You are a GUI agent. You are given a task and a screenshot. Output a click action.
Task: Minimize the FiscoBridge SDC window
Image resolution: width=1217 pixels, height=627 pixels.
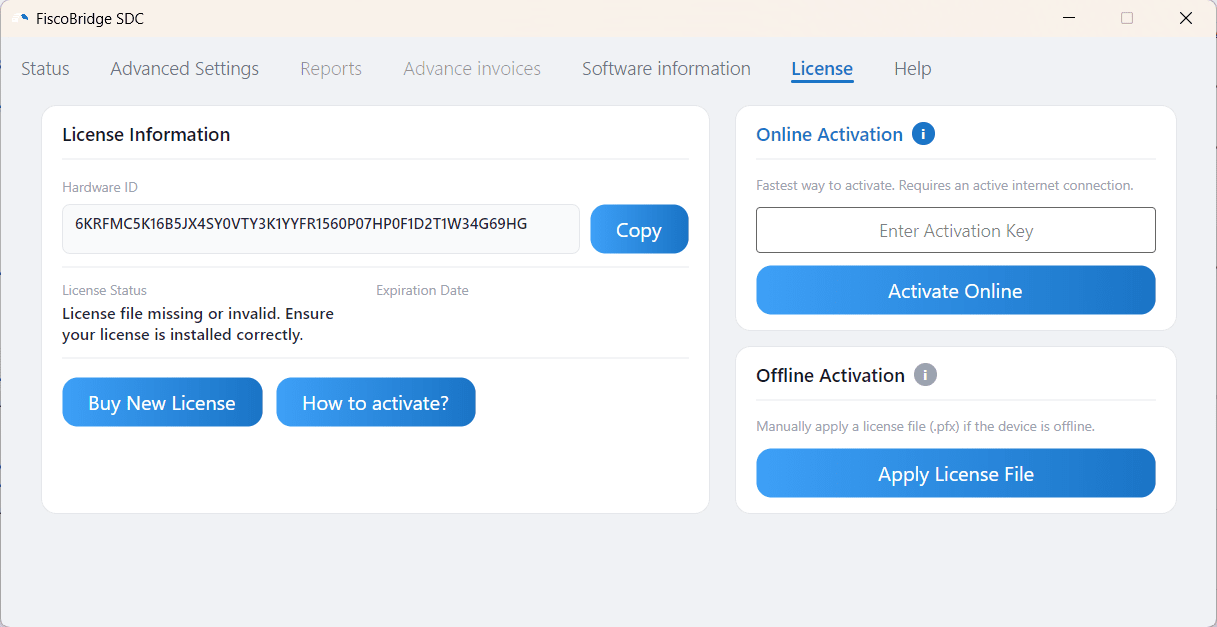pyautogui.click(x=1068, y=18)
